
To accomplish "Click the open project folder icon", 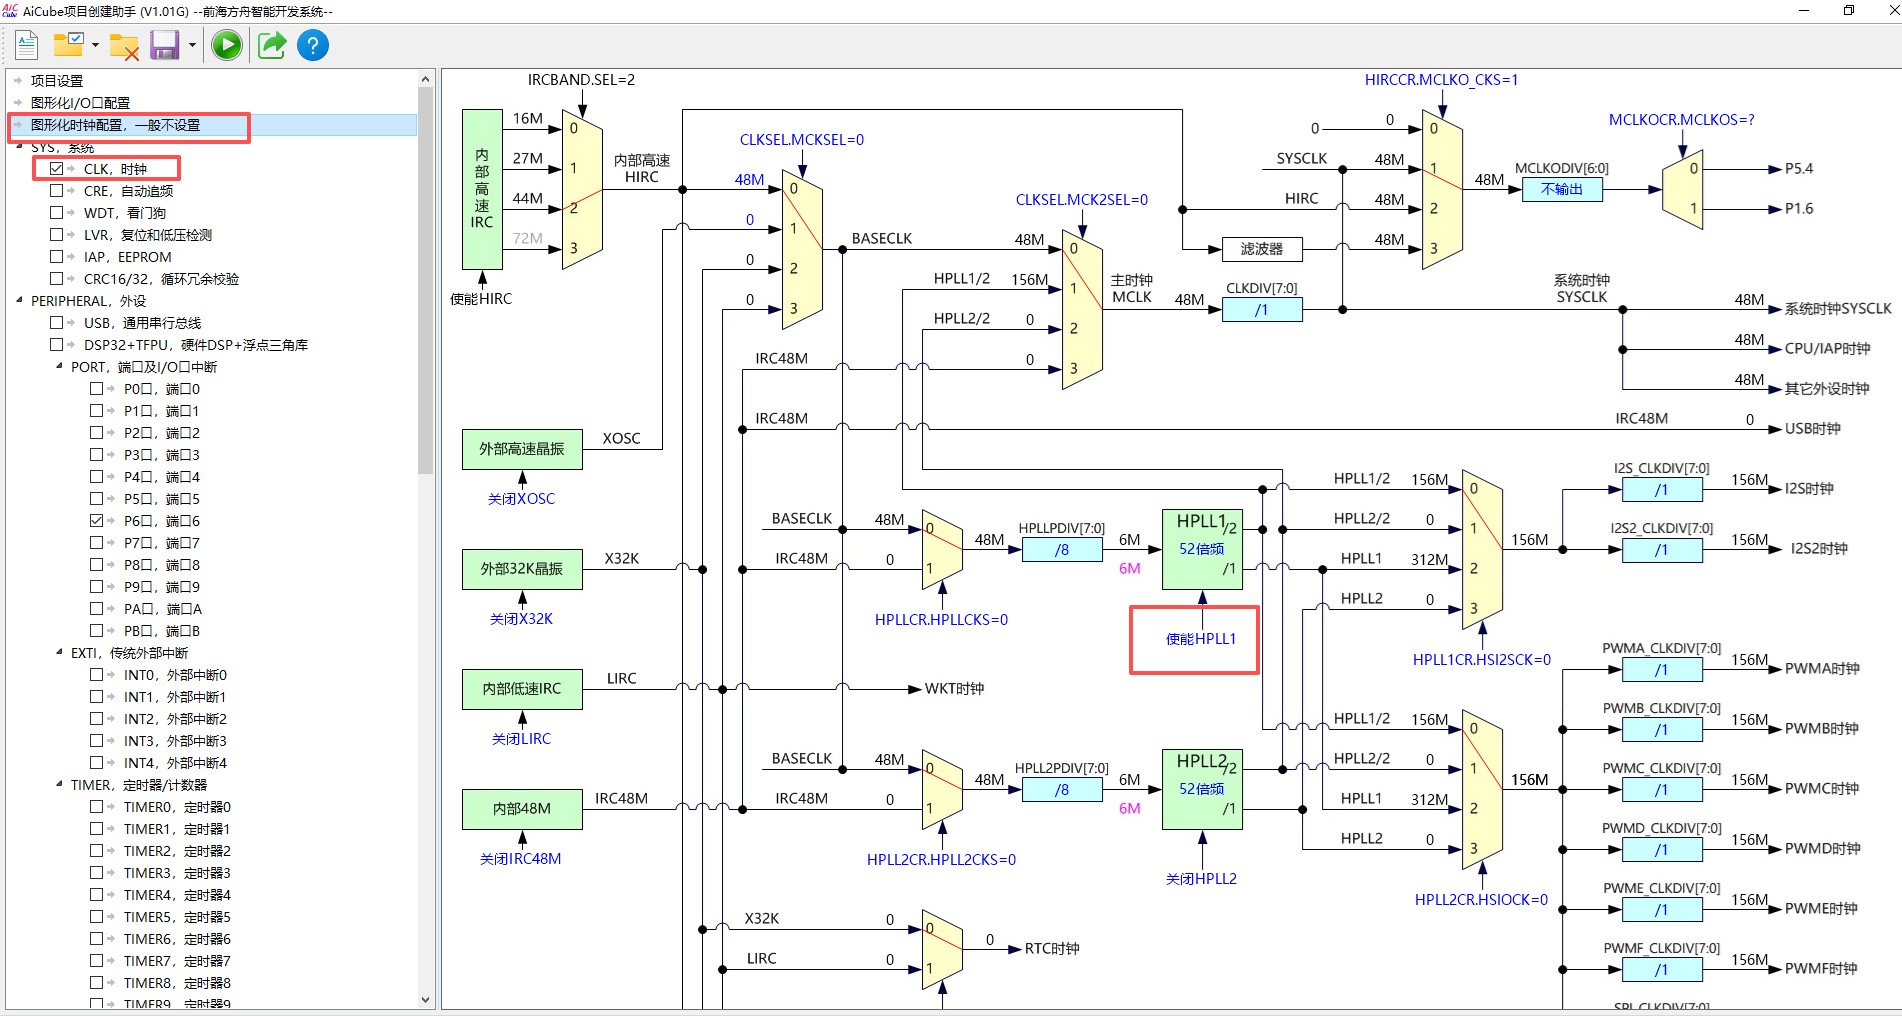I will pos(68,45).
